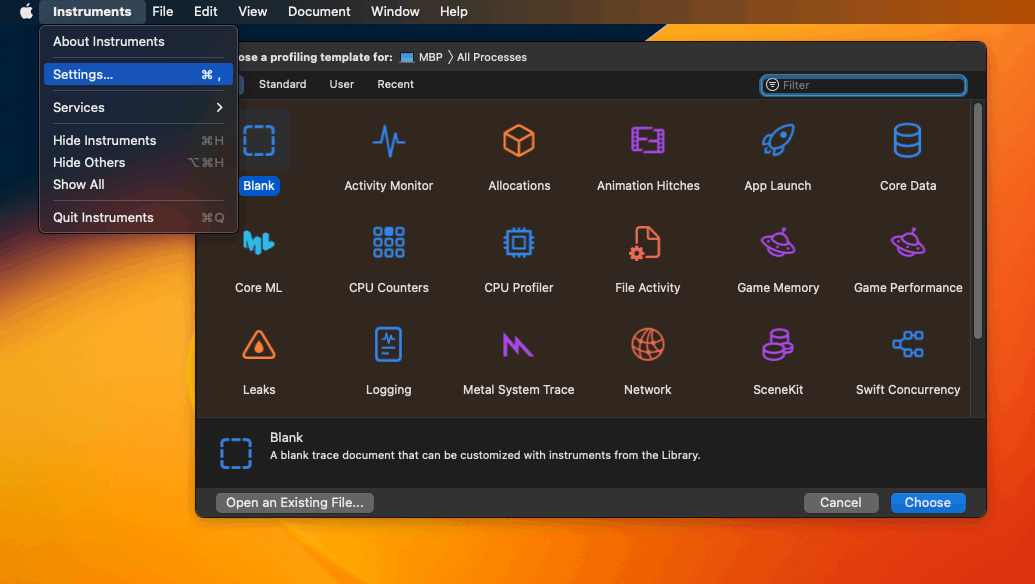
Task: Select the Animation Hitches template icon
Action: click(648, 140)
